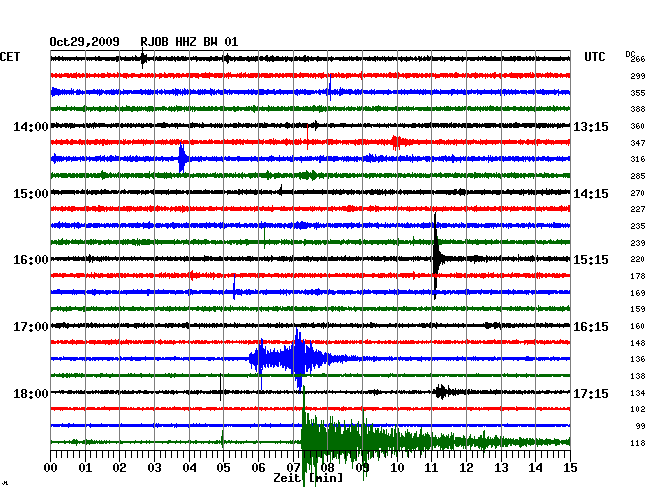Screen dimensions: 650x494
Task: Click the DC value 136
Action: (x=638, y=359)
